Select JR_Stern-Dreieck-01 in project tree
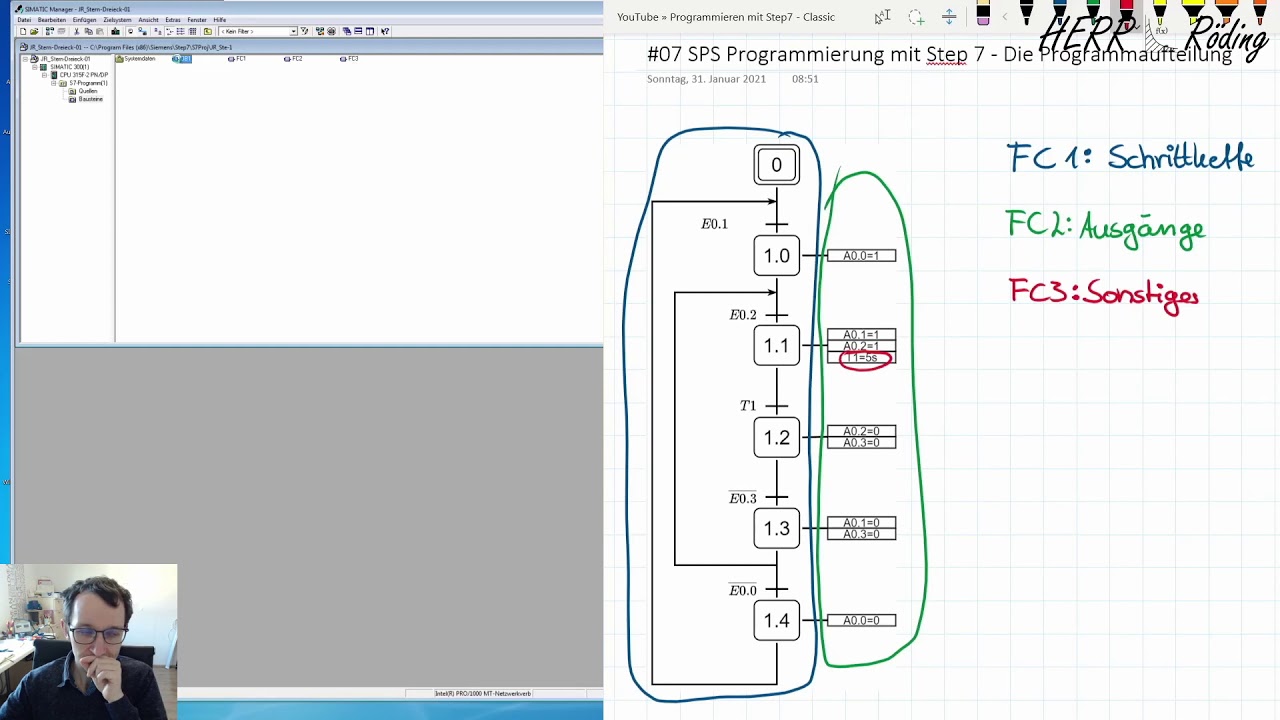Viewport: 1280px width, 720px height. coord(65,59)
